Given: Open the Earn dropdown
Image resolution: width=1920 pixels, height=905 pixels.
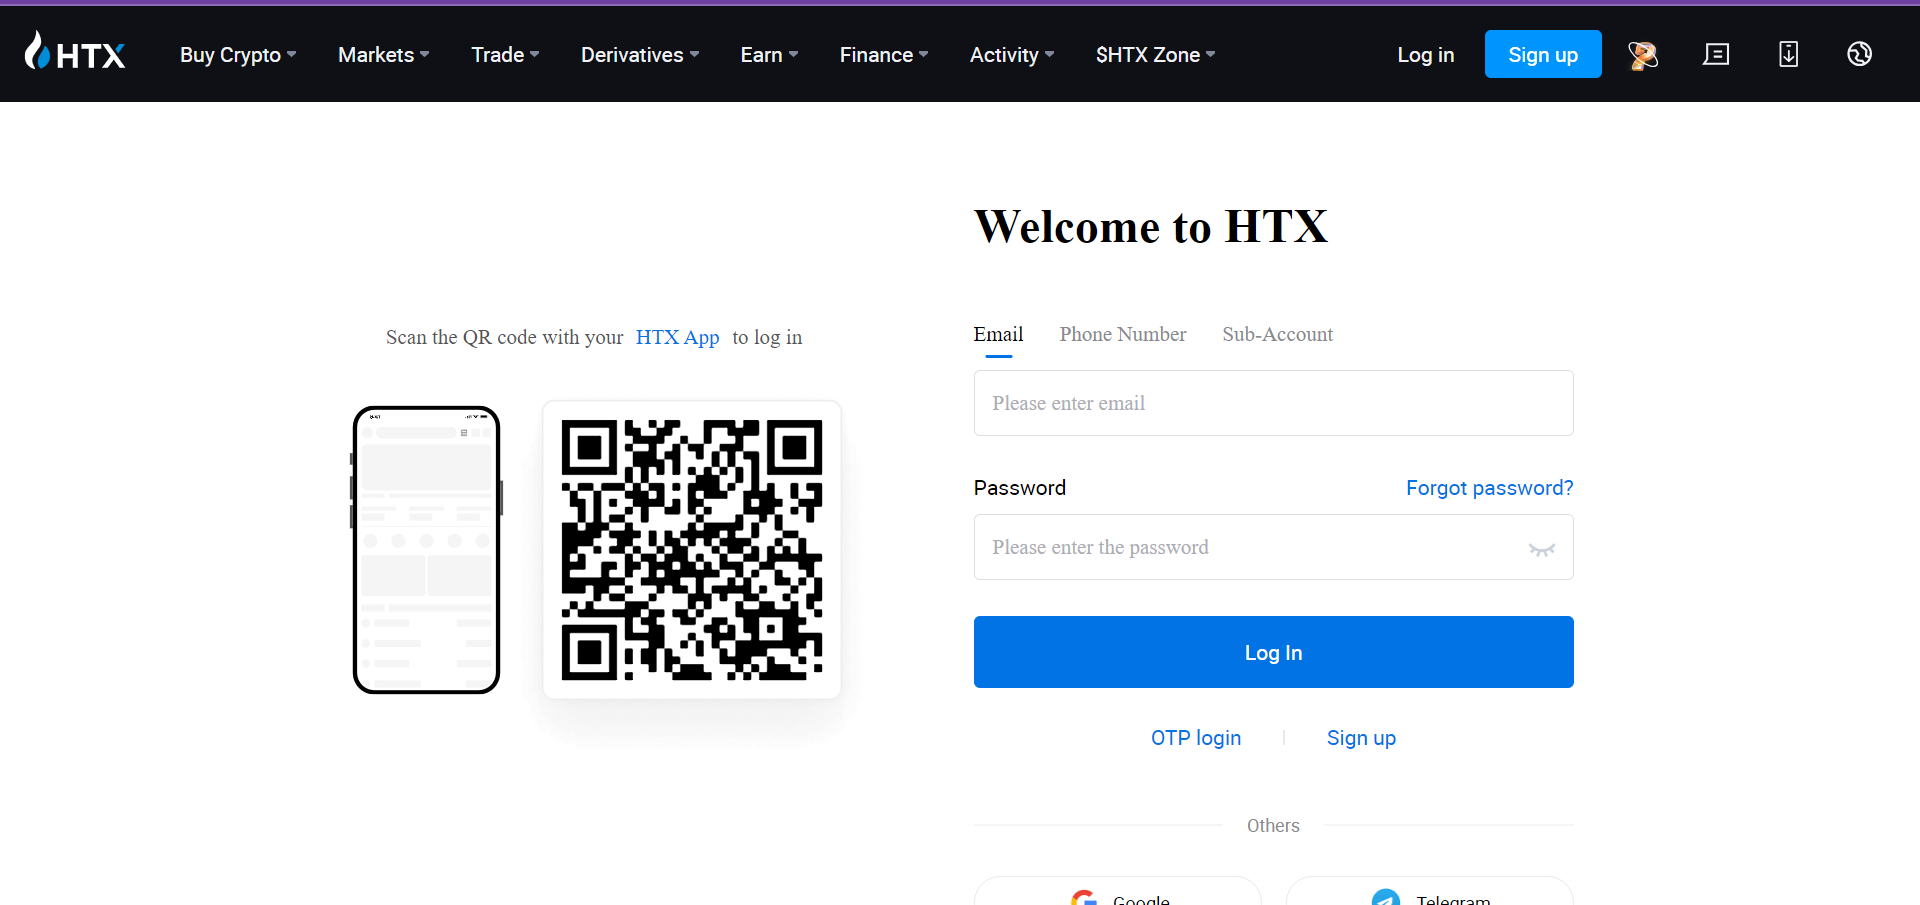Looking at the screenshot, I should tap(769, 55).
